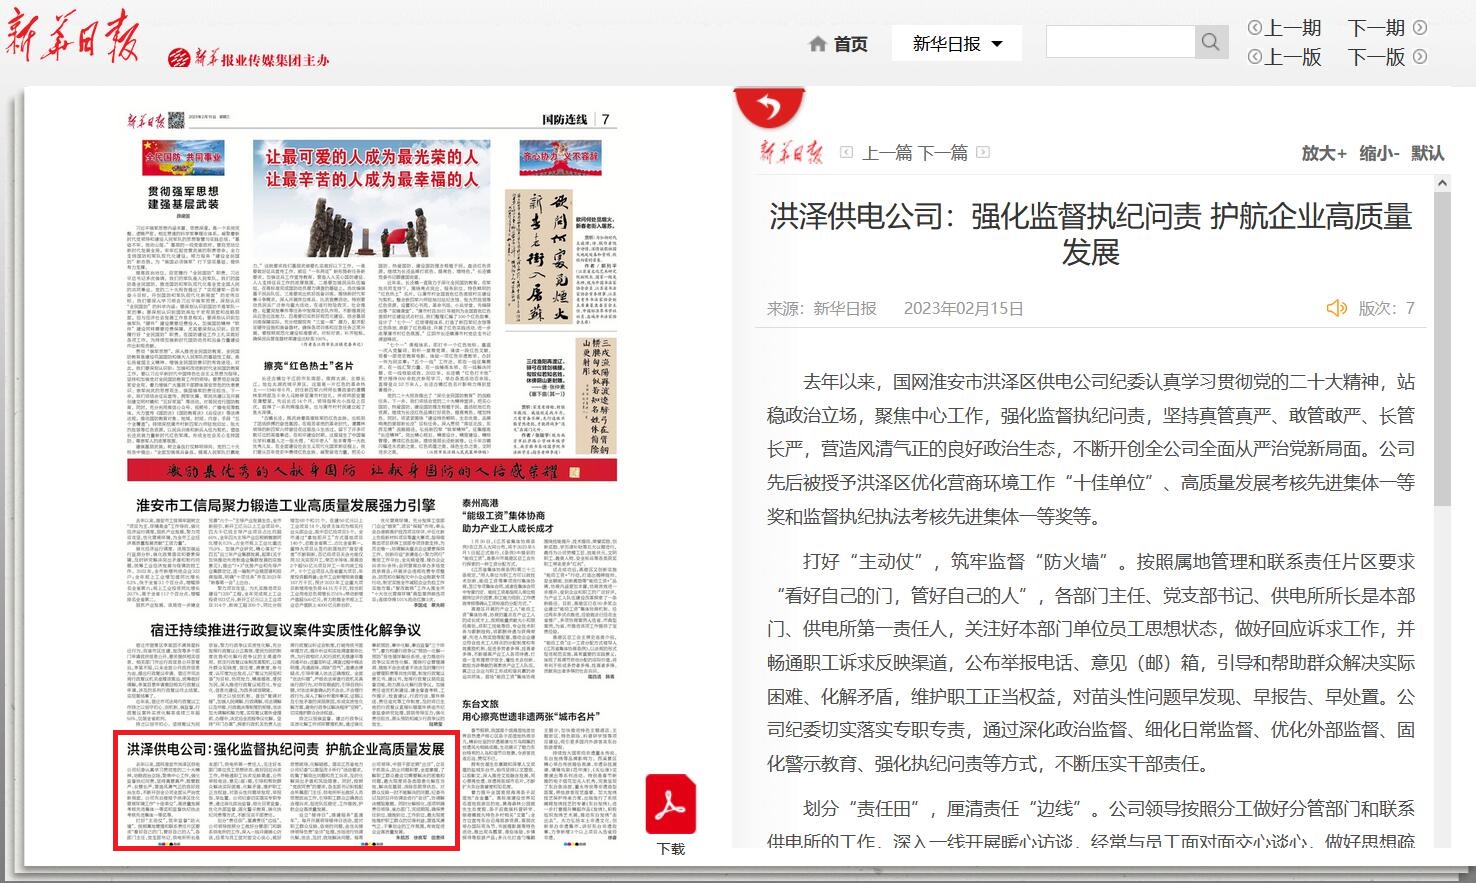The image size is (1476, 883).
Task: Click the home icon beside 首页
Action: pos(817,44)
